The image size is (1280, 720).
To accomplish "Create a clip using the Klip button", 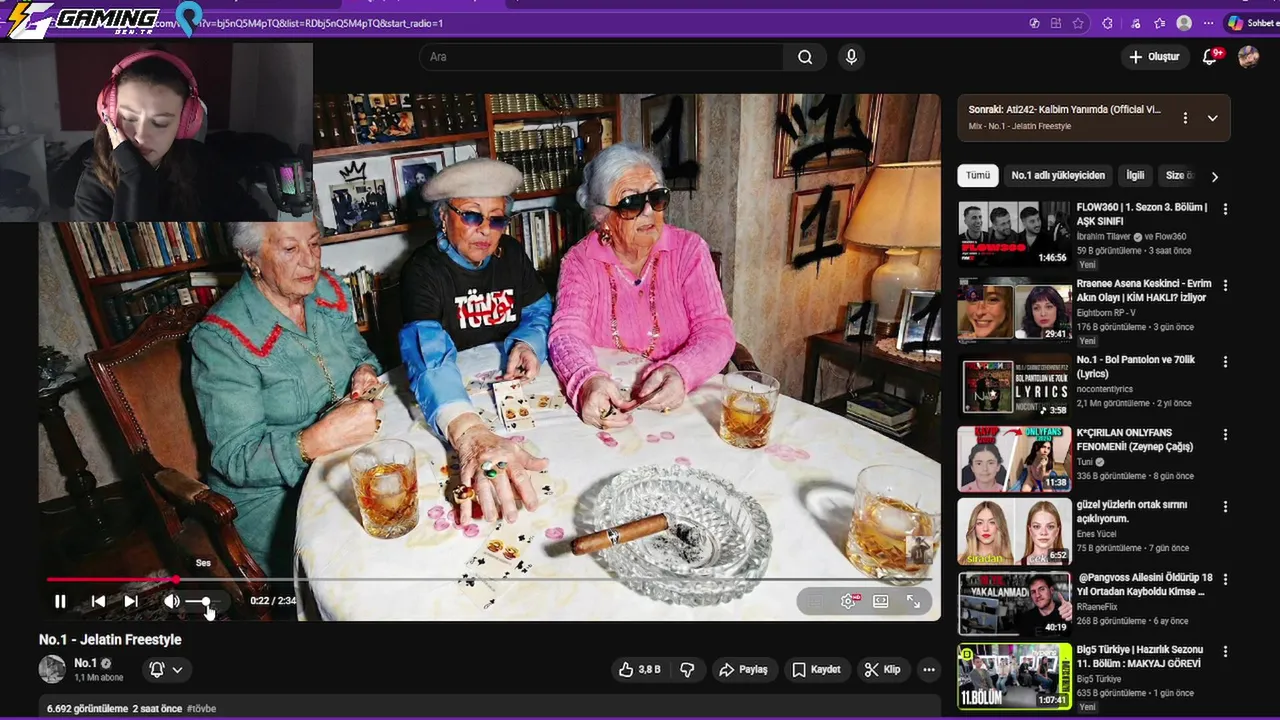I will pyautogui.click(x=882, y=669).
